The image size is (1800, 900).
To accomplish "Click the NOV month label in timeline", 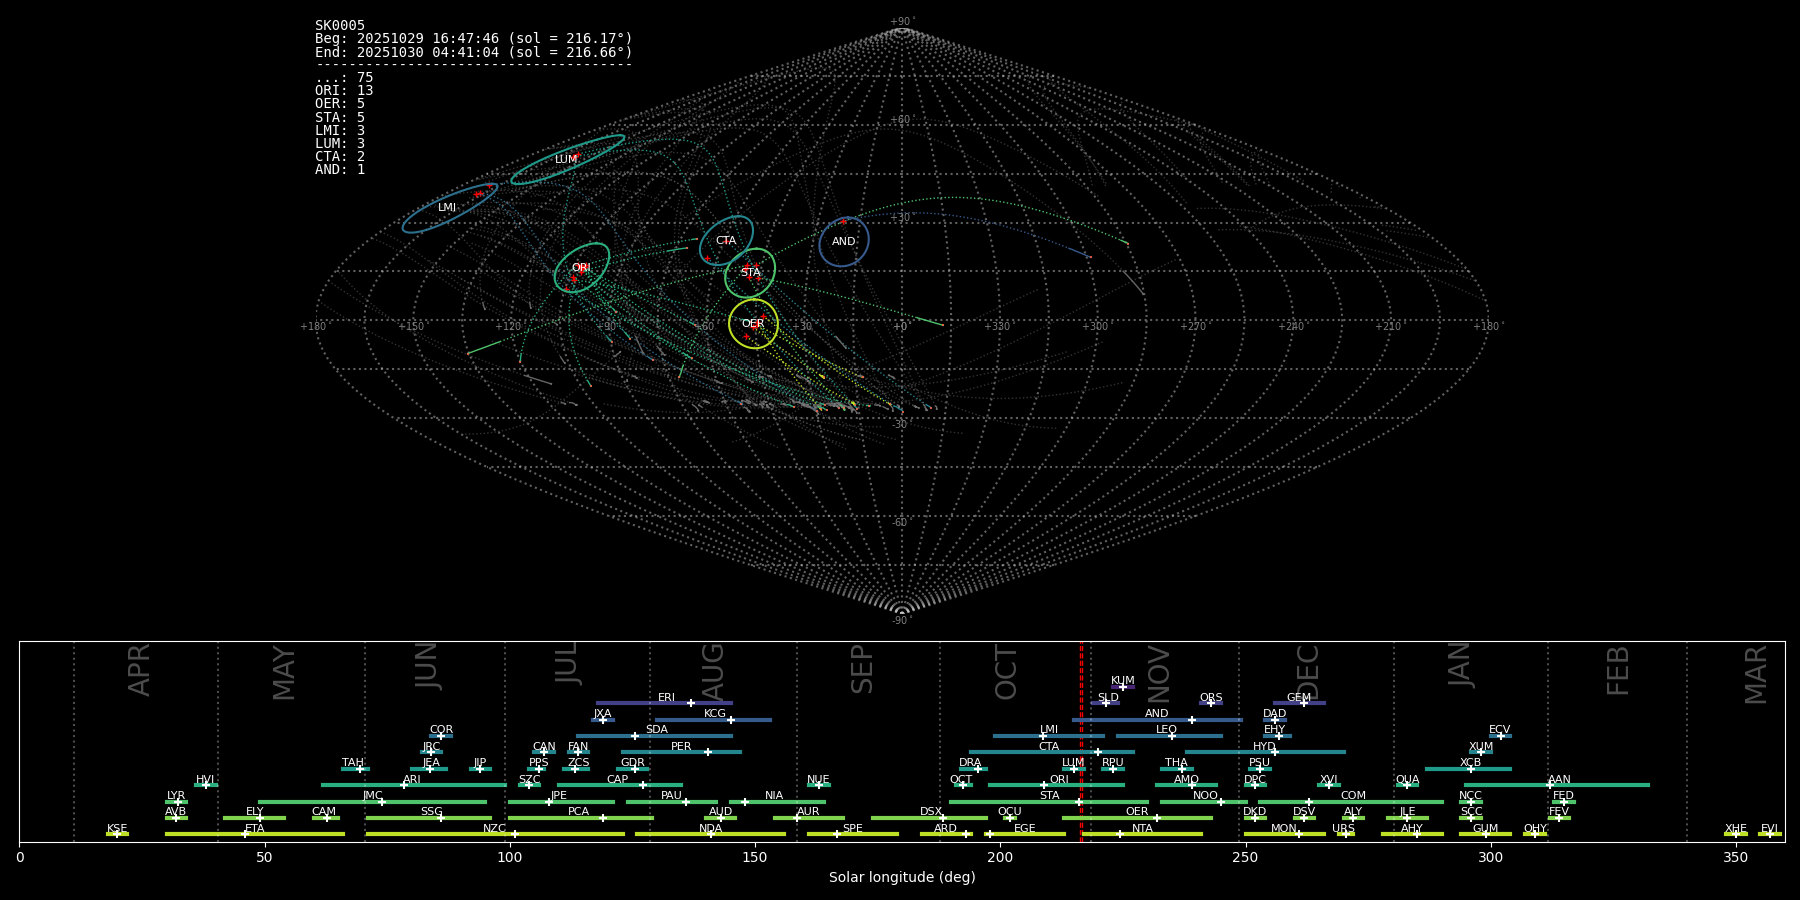I will pyautogui.click(x=1158, y=673).
